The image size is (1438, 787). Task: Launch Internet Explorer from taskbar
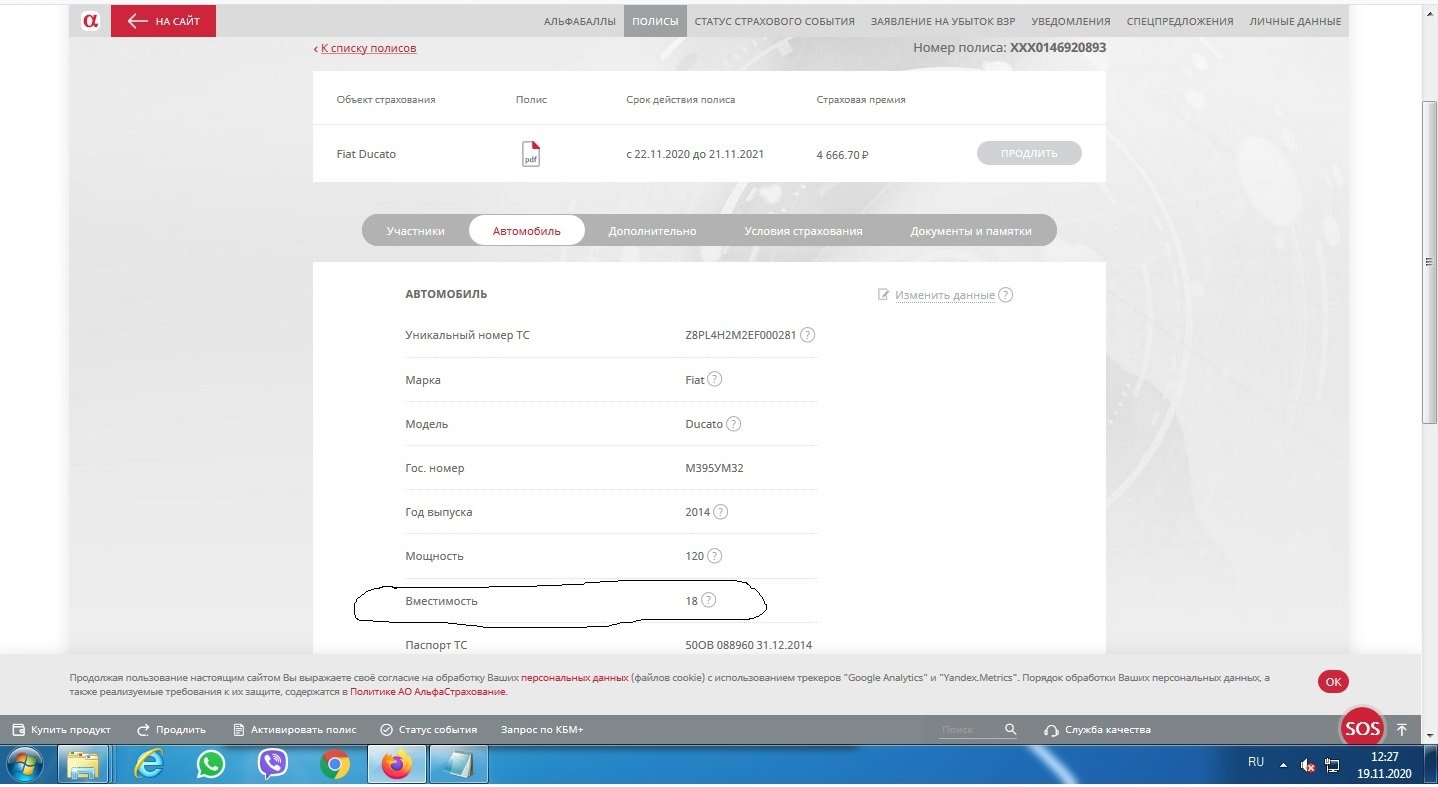[x=149, y=766]
